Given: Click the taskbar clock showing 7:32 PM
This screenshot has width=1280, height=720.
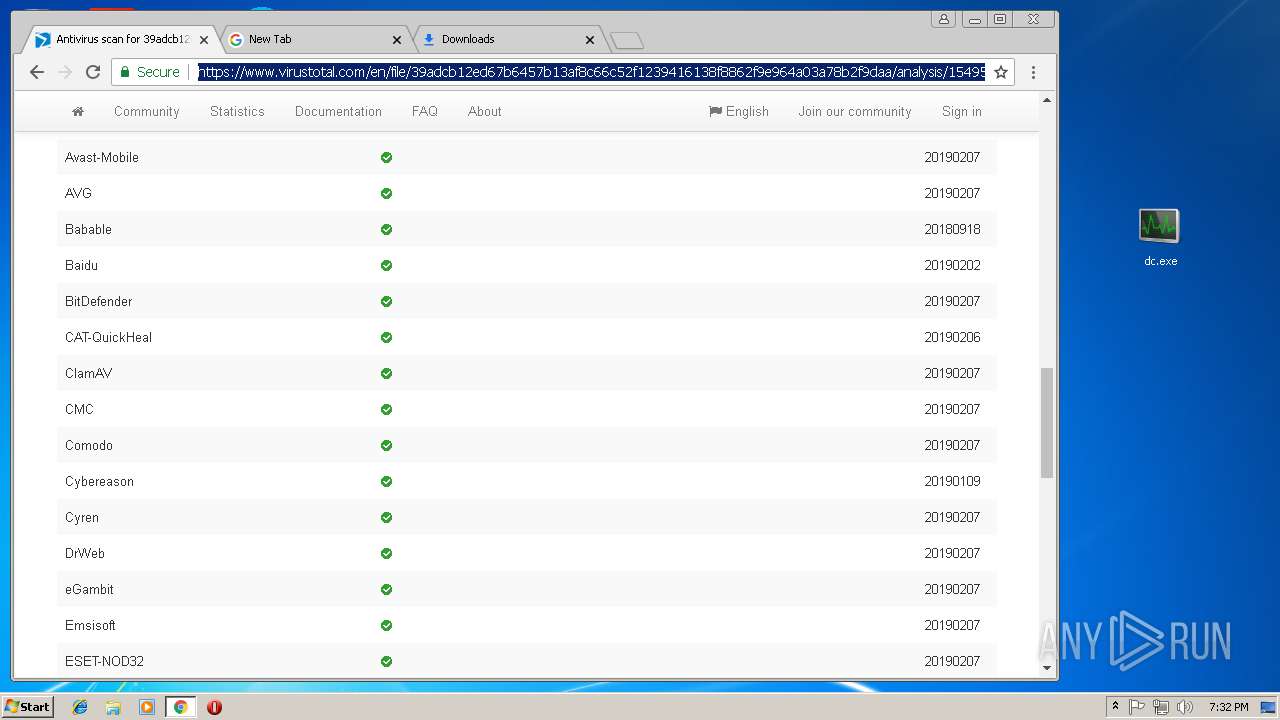Looking at the screenshot, I should 1228,707.
